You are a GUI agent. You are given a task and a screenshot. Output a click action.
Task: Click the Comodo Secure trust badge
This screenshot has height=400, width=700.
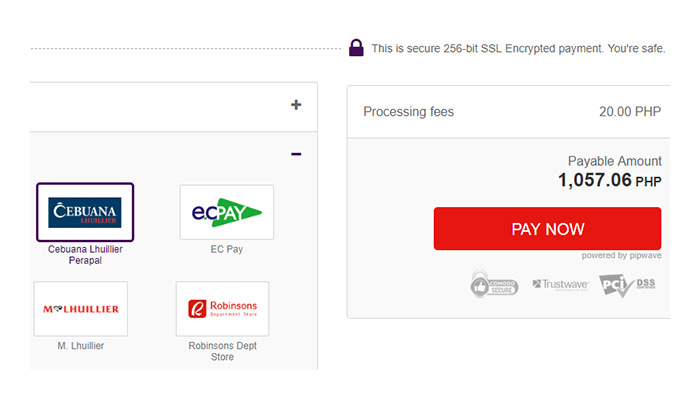tap(494, 285)
